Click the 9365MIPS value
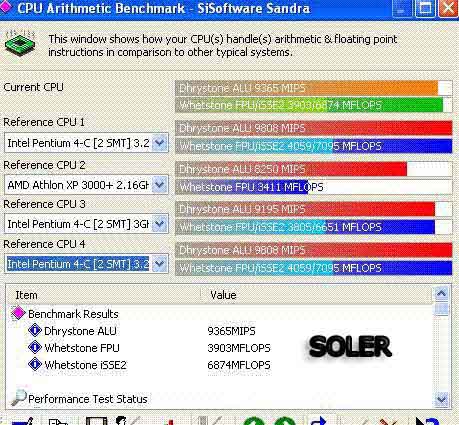This screenshot has width=459, height=425. 231,331
